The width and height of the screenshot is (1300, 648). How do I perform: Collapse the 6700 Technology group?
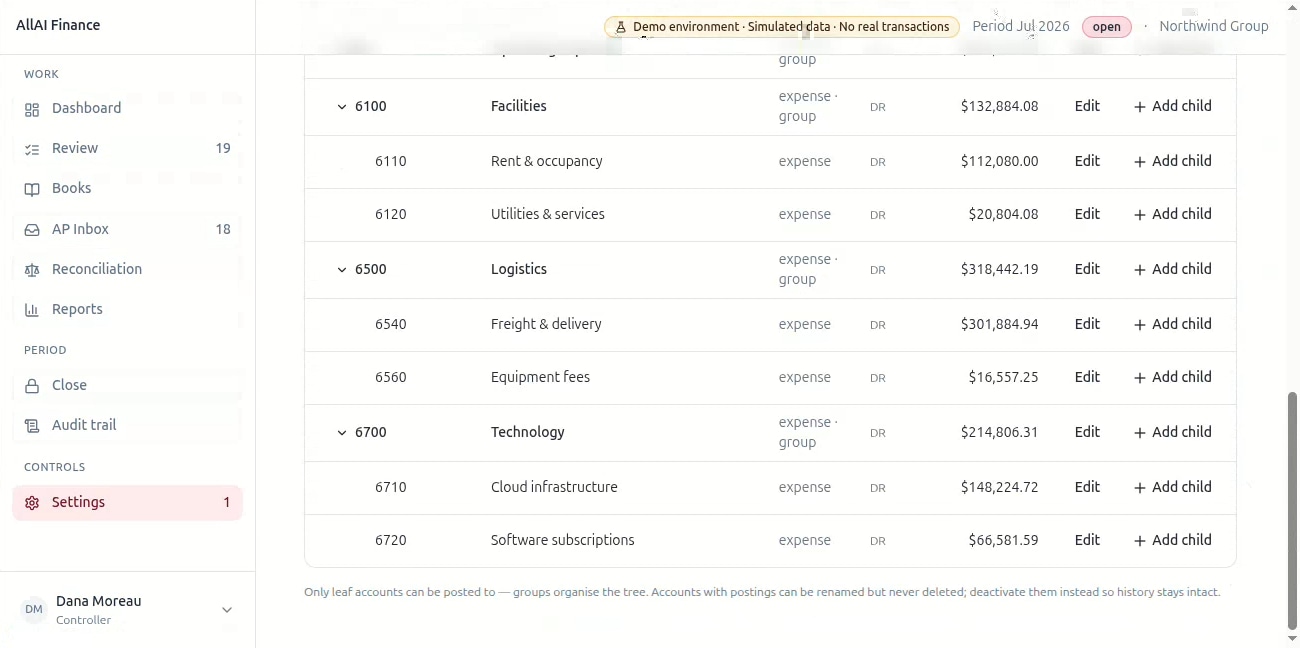[342, 433]
